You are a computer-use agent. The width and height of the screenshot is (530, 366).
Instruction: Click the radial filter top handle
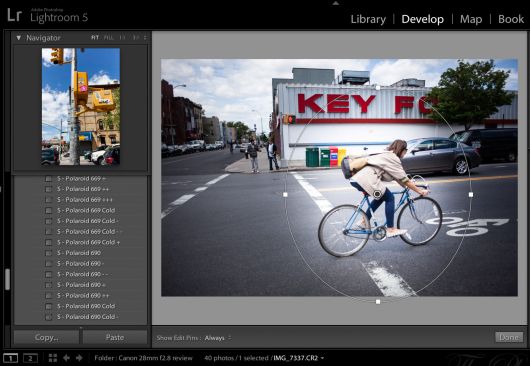378,88
